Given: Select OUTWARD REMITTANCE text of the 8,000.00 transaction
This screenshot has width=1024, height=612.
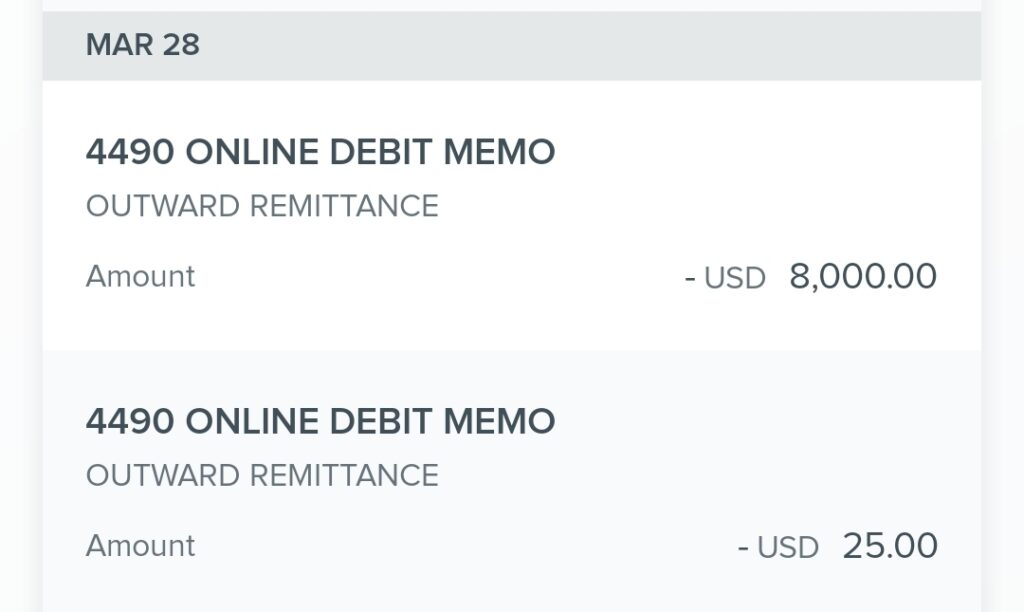Looking at the screenshot, I should [262, 206].
